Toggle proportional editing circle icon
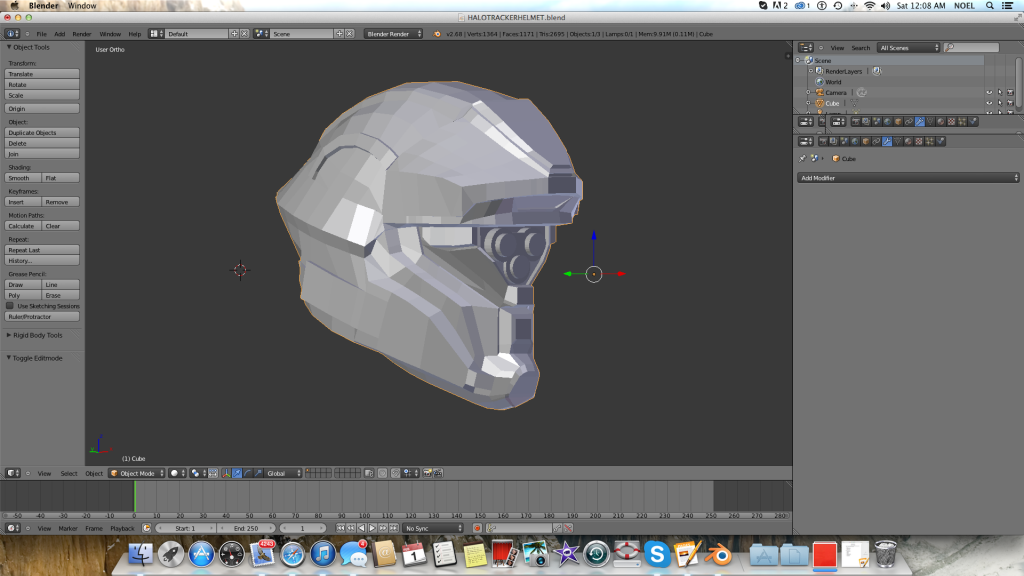1024x576 pixels. pos(382,473)
